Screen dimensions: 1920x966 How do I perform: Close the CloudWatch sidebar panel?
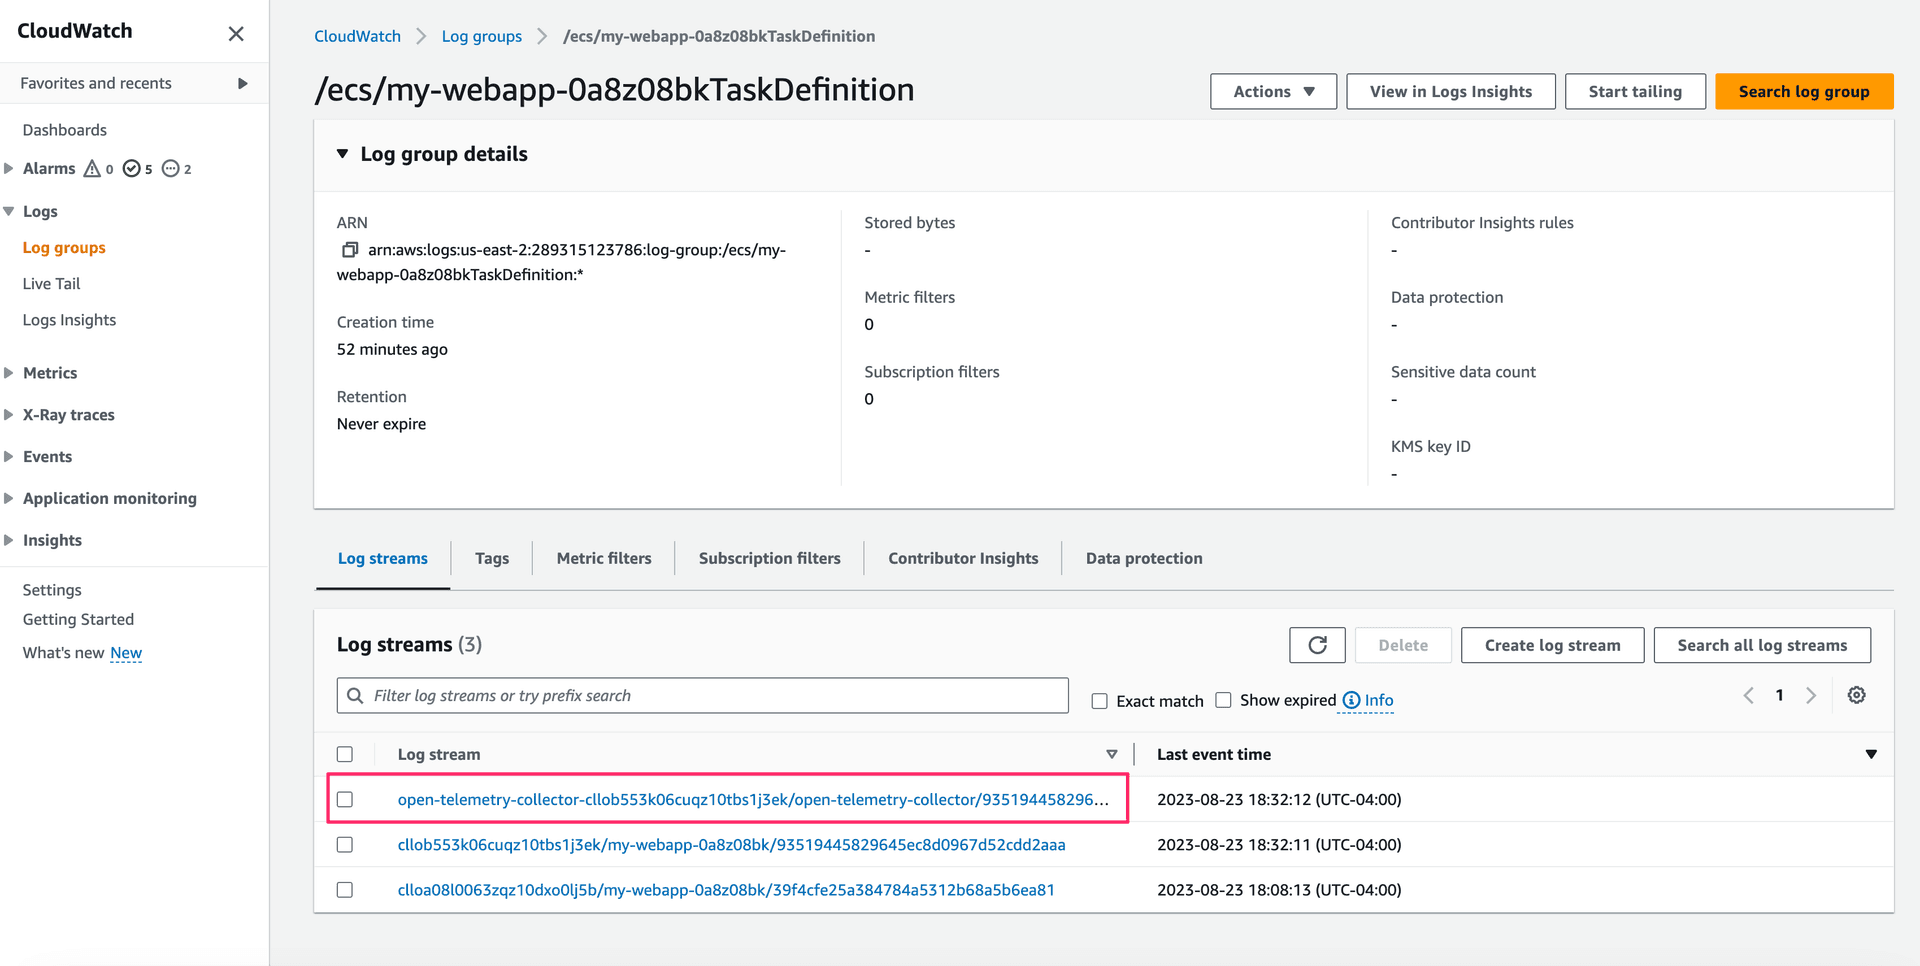(236, 33)
